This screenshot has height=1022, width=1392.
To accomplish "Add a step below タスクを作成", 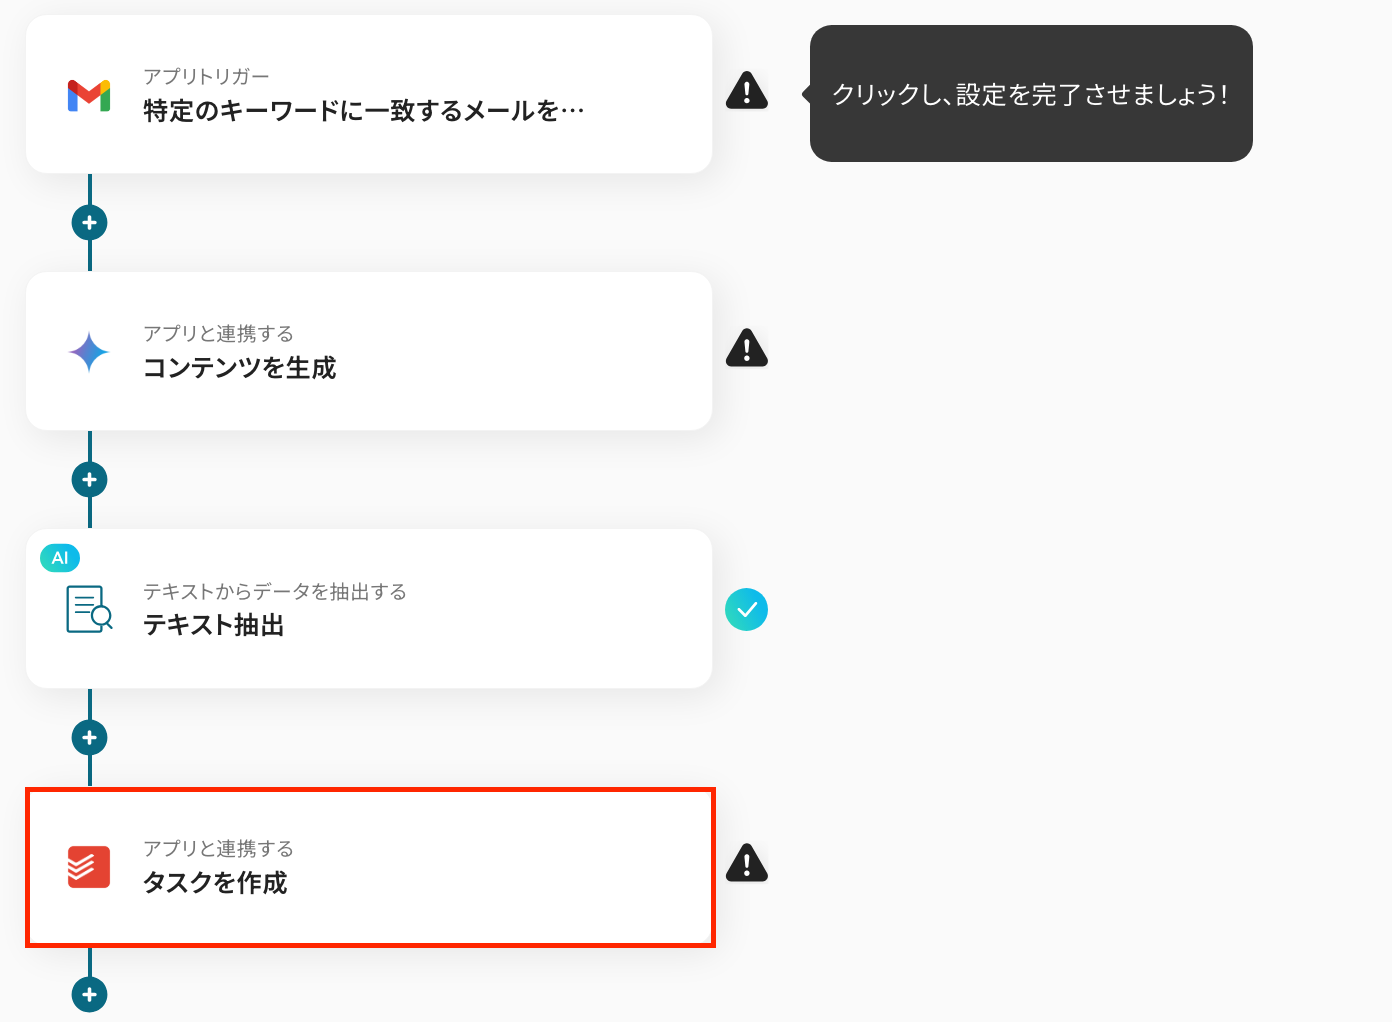I will coord(90,995).
